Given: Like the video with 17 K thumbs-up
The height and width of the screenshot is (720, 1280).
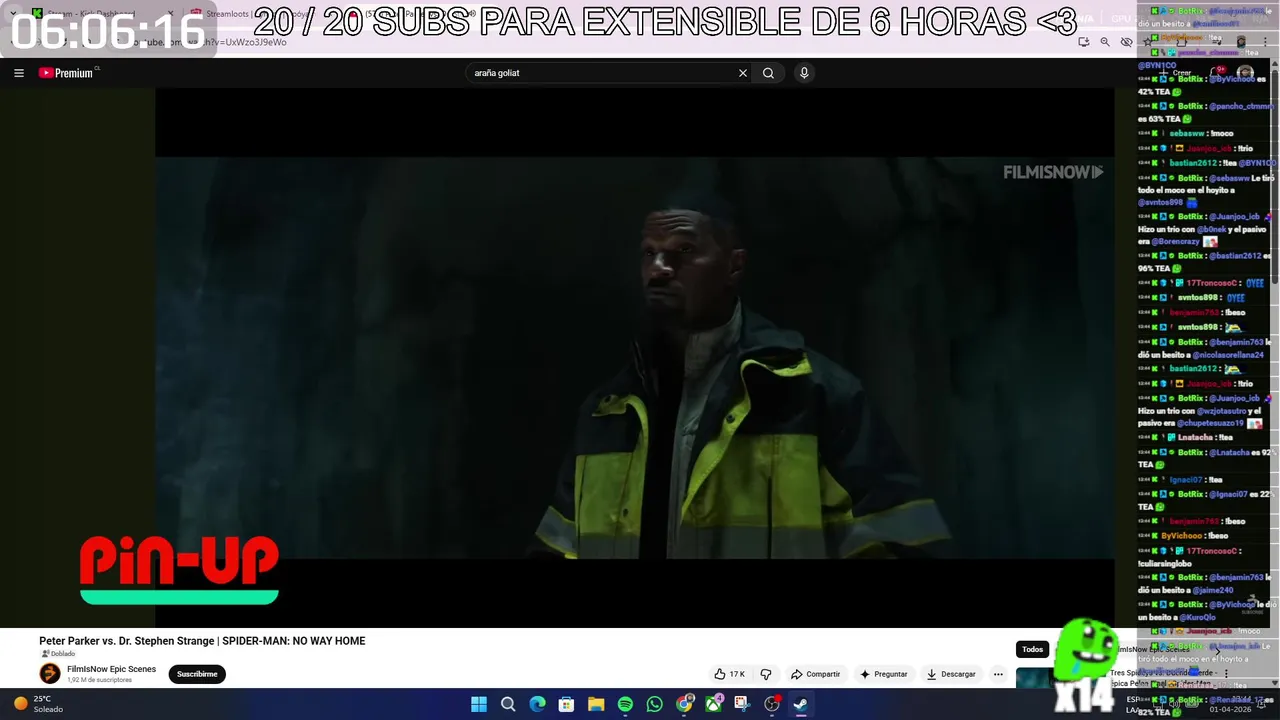Looking at the screenshot, I should 729,674.
